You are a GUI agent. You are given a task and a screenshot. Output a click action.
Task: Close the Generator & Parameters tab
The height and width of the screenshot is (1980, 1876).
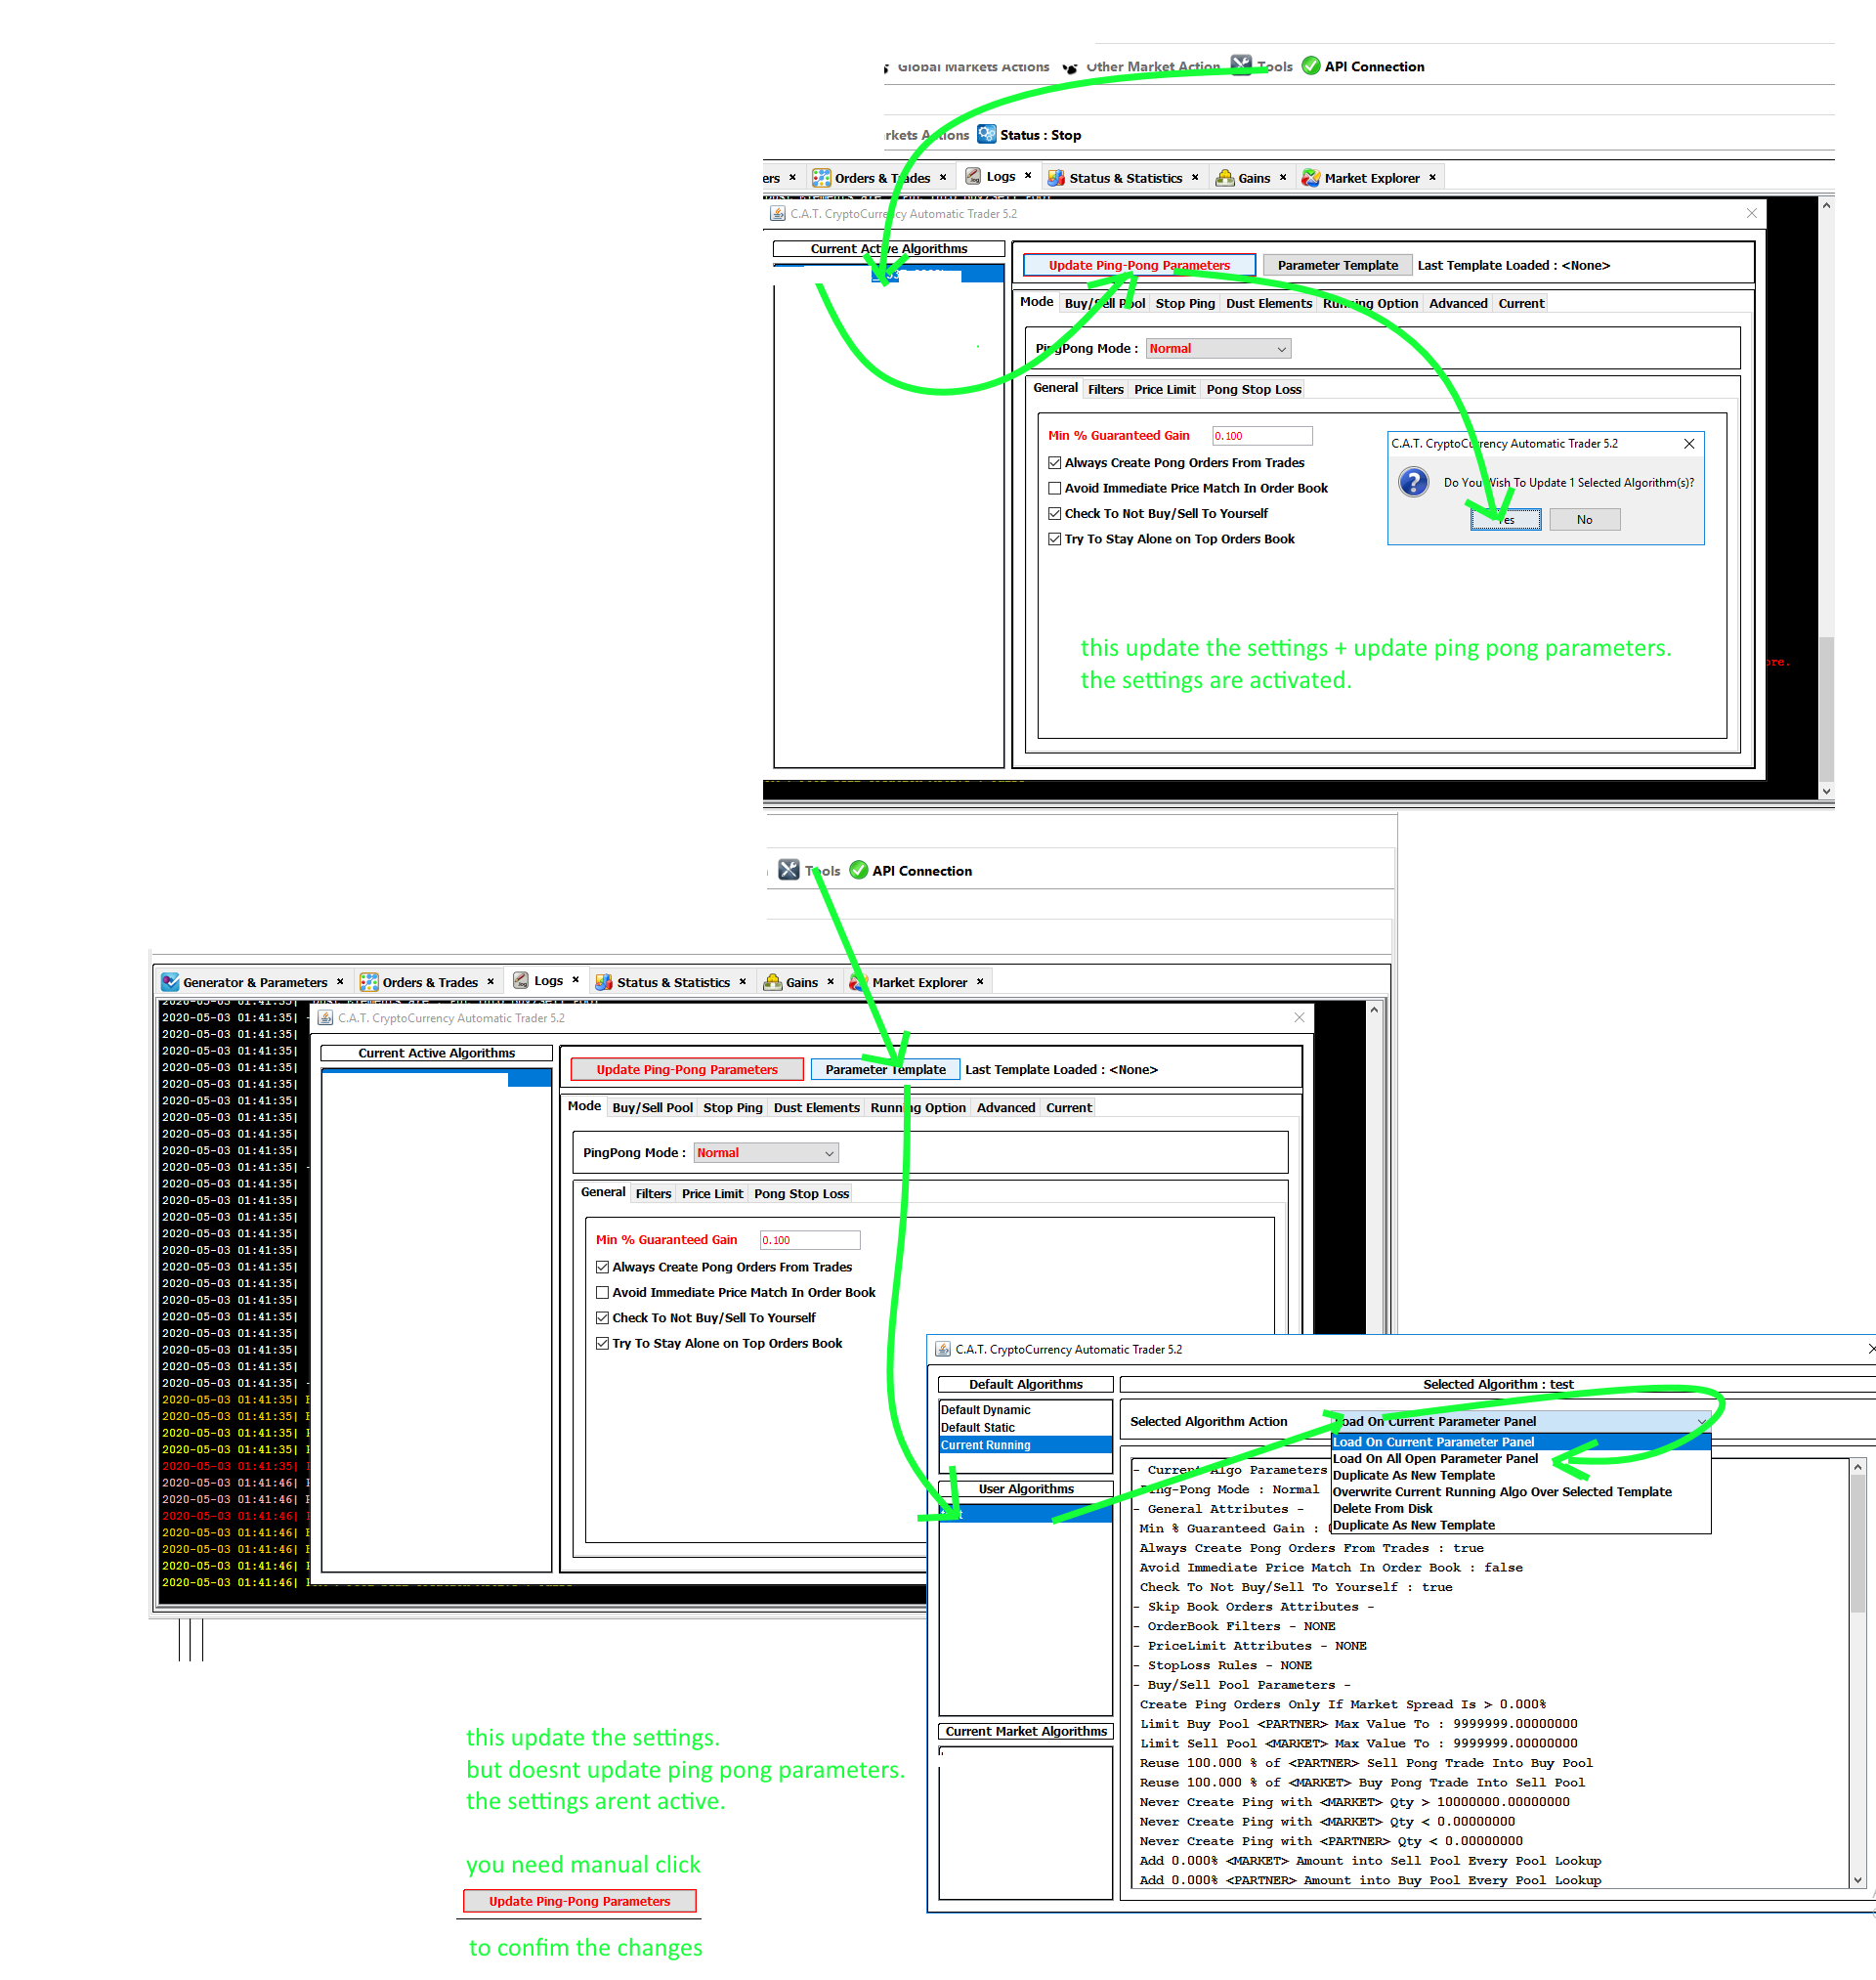340,982
